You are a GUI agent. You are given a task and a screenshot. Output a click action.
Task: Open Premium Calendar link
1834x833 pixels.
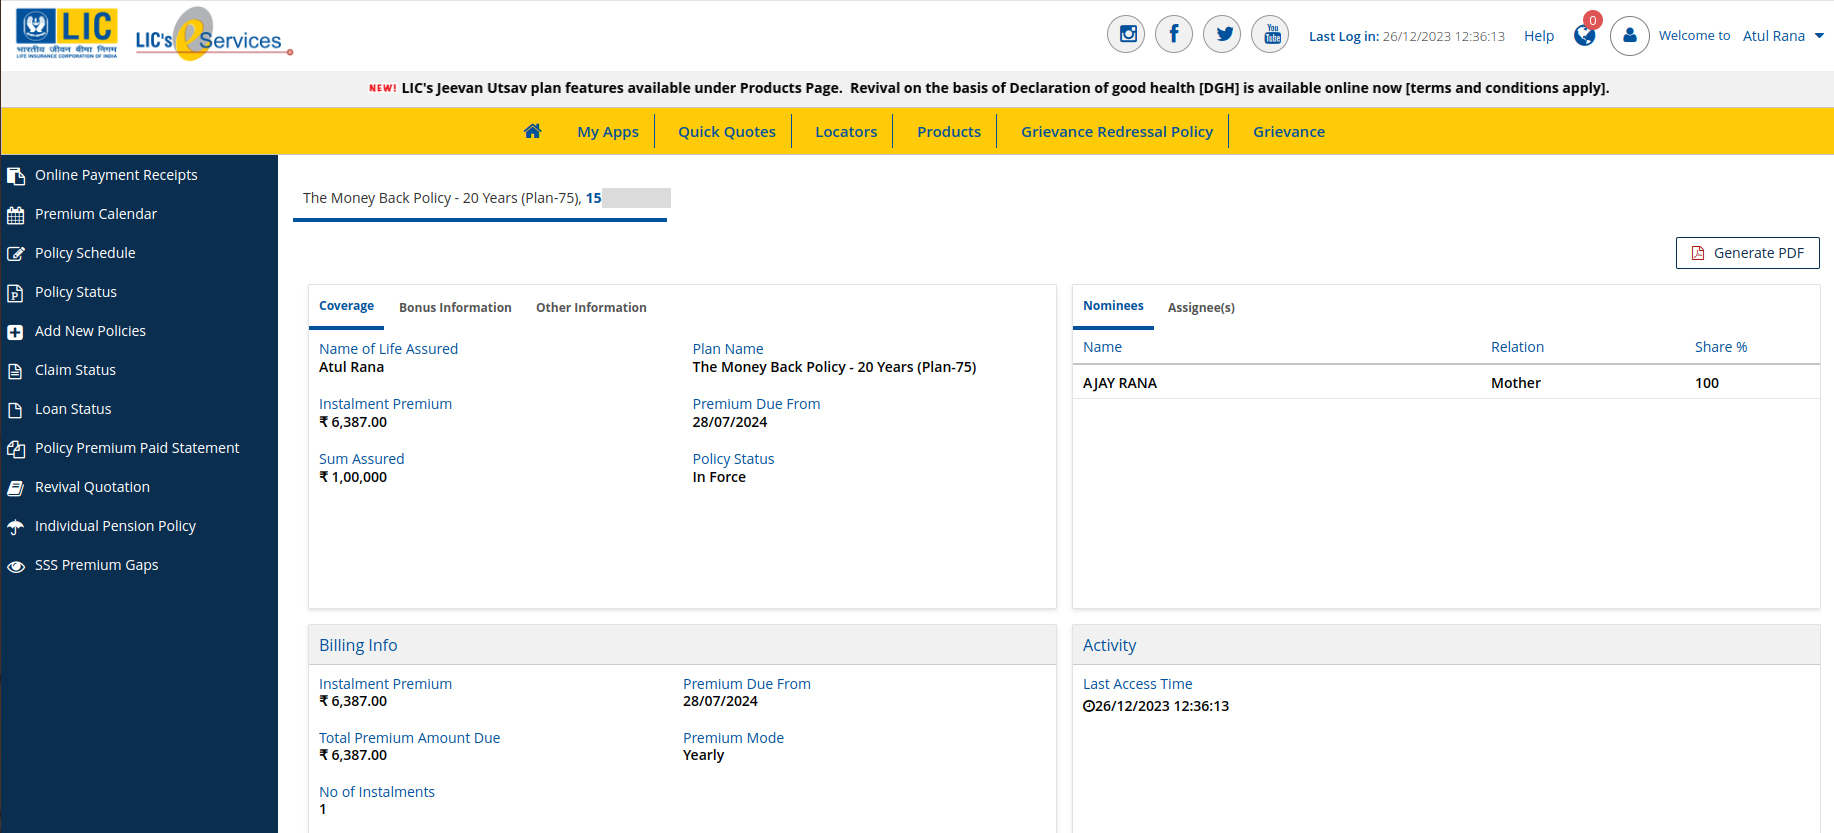pyautogui.click(x=96, y=214)
